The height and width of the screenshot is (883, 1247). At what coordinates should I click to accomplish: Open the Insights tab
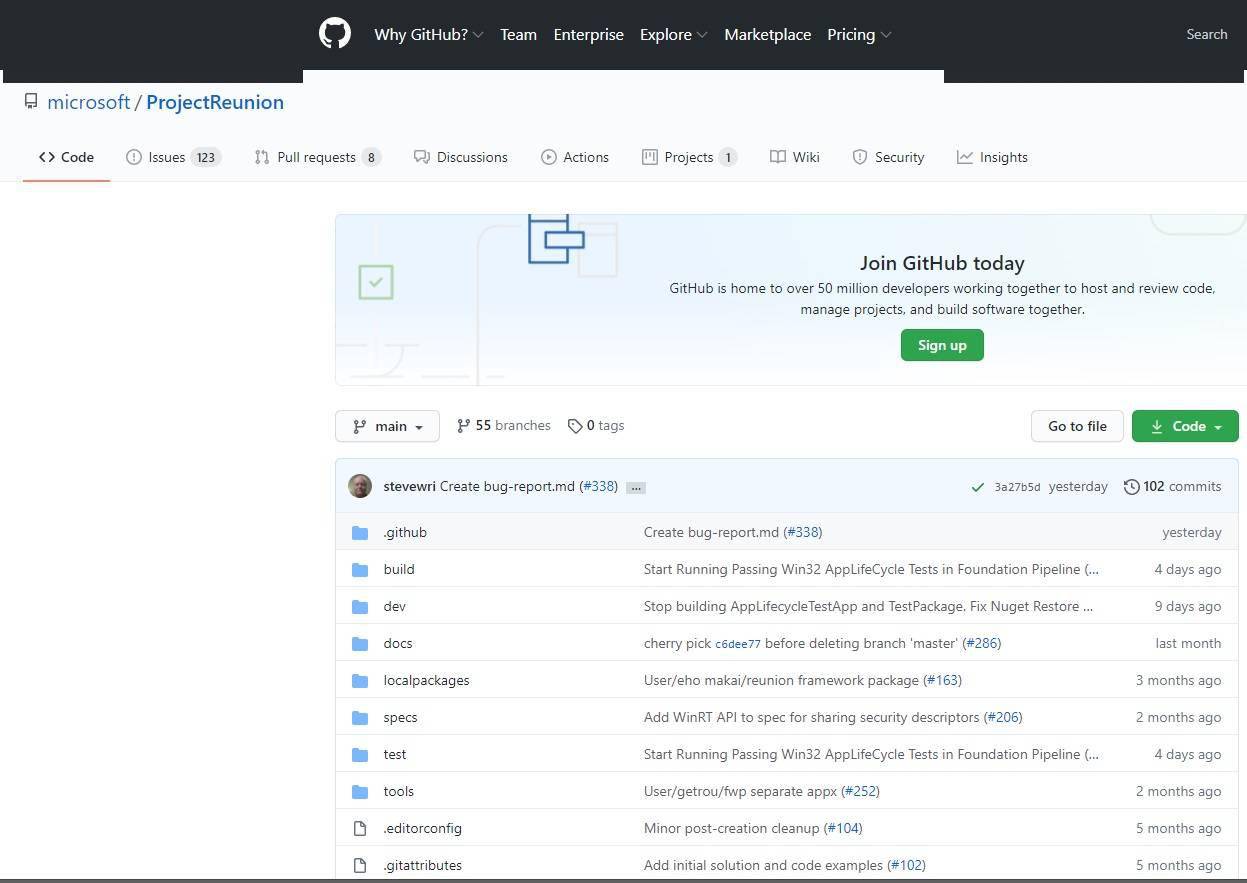pos(992,157)
